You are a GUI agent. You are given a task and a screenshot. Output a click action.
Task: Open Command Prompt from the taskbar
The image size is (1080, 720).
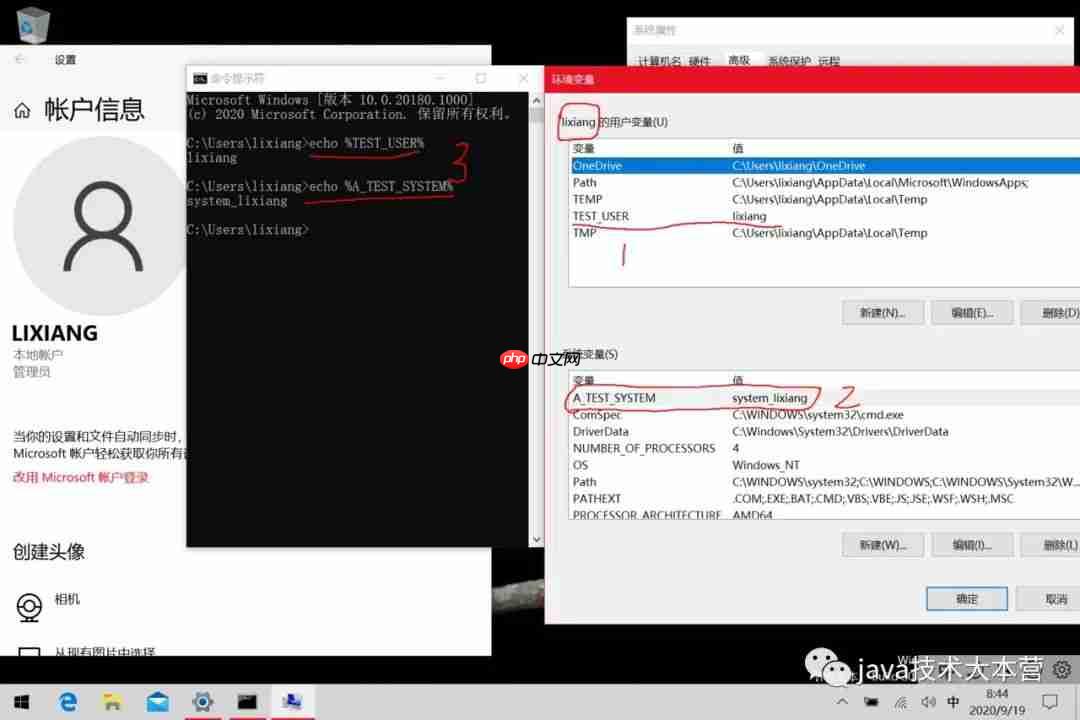coord(247,702)
